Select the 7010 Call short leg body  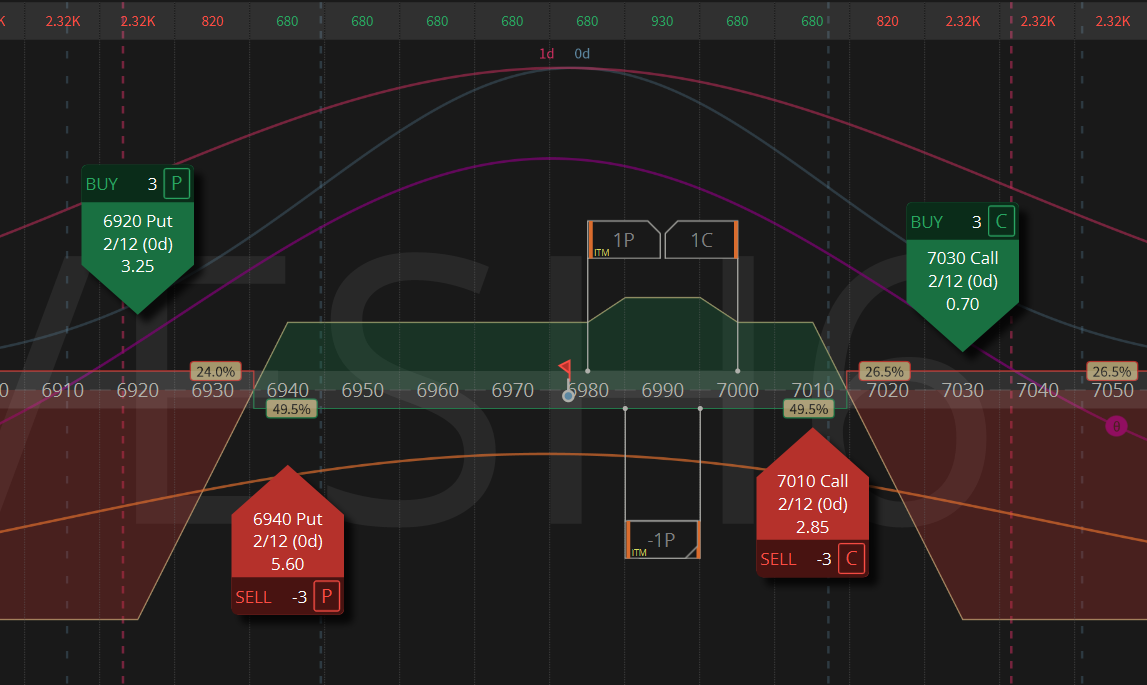point(812,504)
